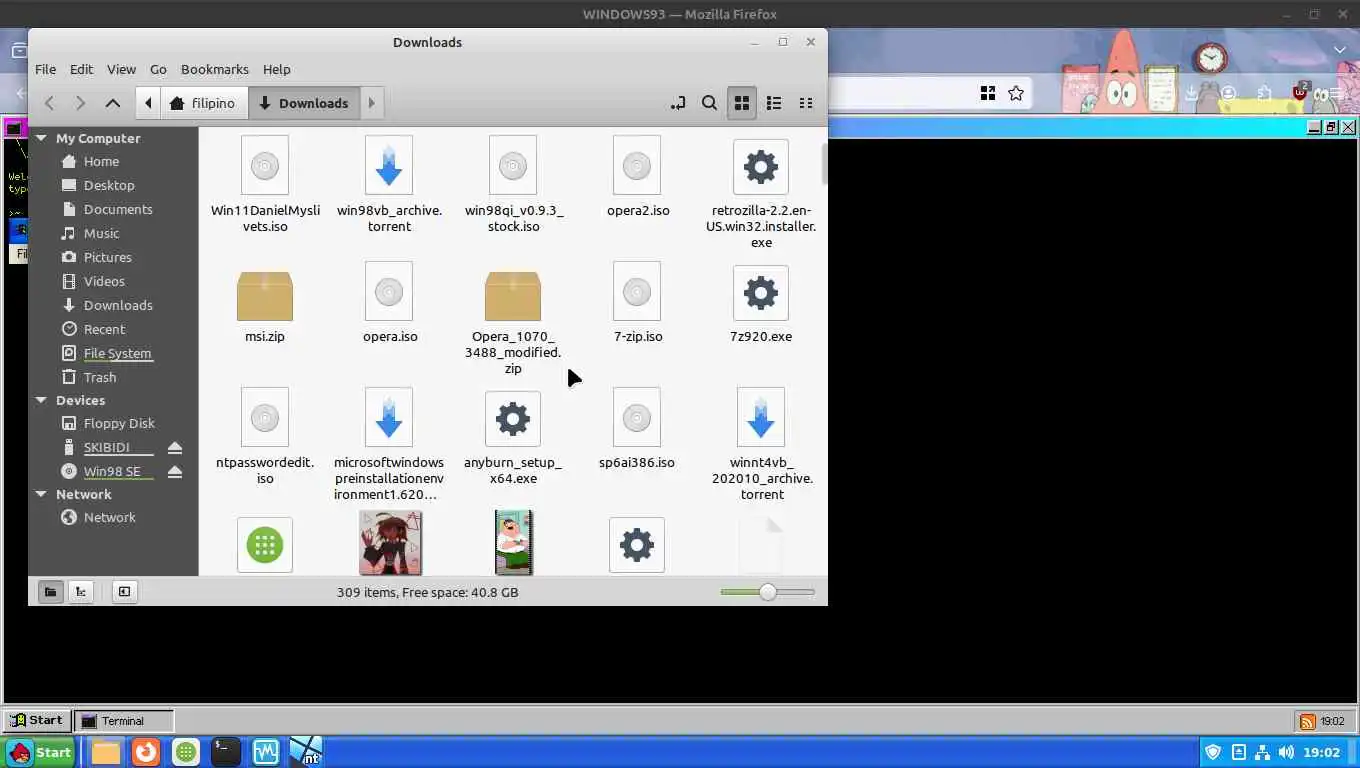Viewport: 1360px width, 768px height.
Task: Select anyburn_setup_x64.exe file
Action: tap(513, 439)
